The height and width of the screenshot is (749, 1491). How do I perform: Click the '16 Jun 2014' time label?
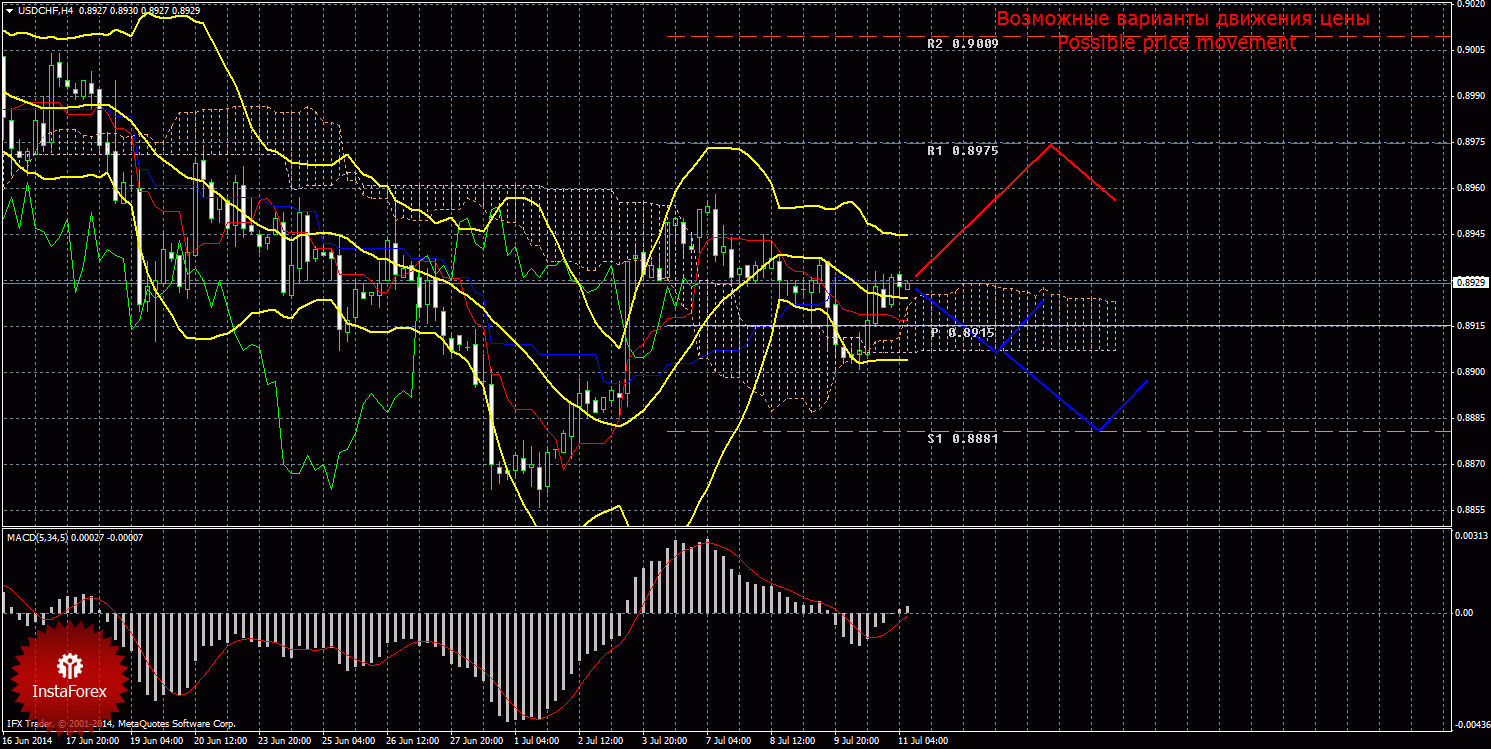pos(27,742)
